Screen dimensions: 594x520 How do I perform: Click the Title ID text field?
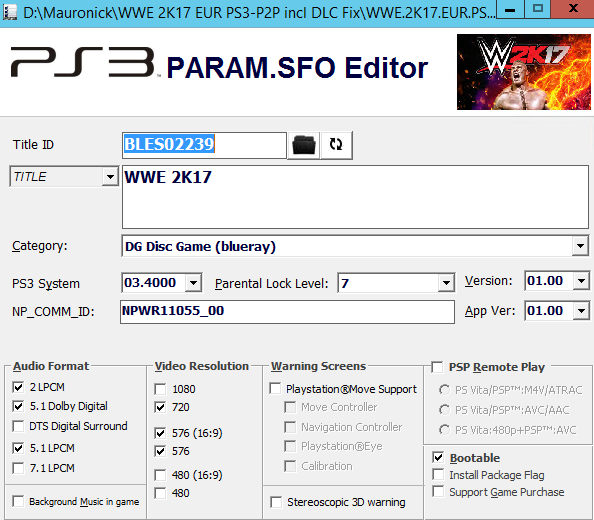point(204,145)
